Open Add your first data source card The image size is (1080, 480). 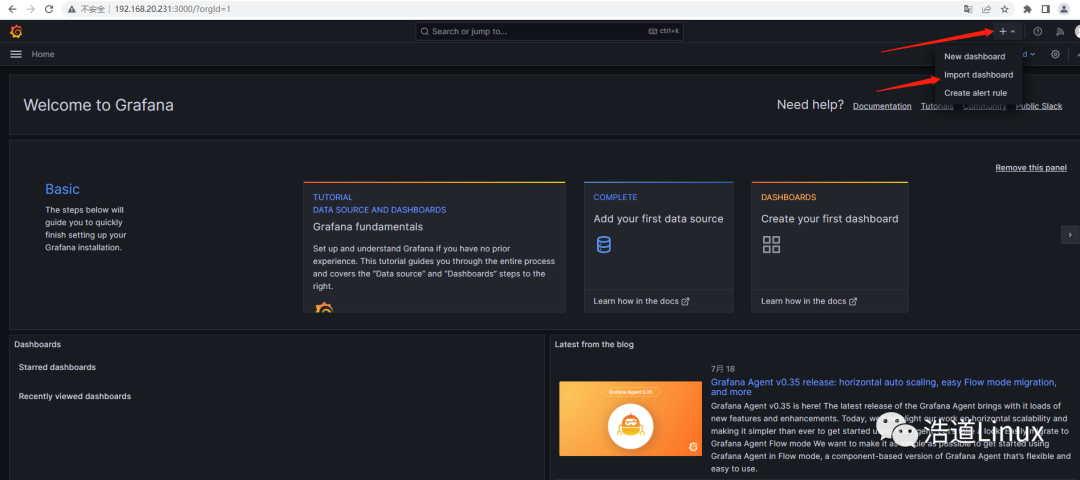658,247
